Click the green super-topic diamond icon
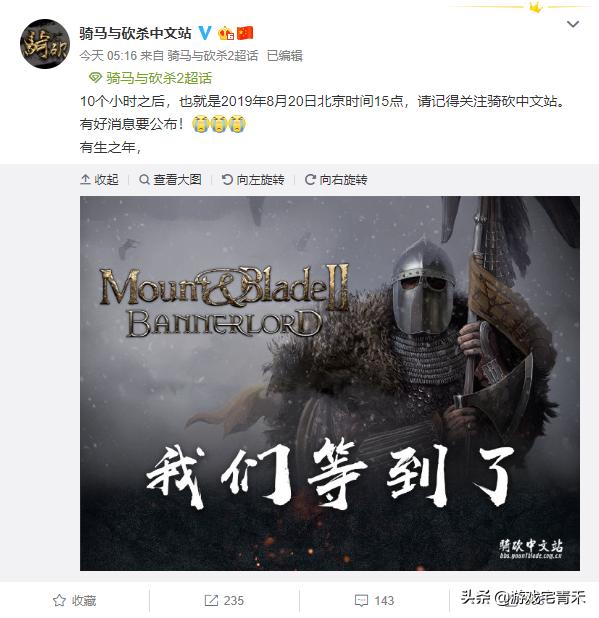This screenshot has height=618, width=599. [x=95, y=77]
